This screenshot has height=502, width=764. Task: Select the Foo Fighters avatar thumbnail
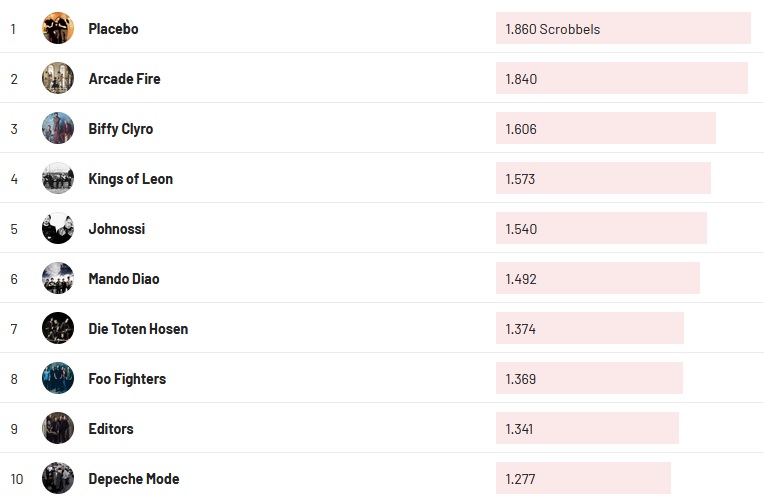pyautogui.click(x=58, y=378)
